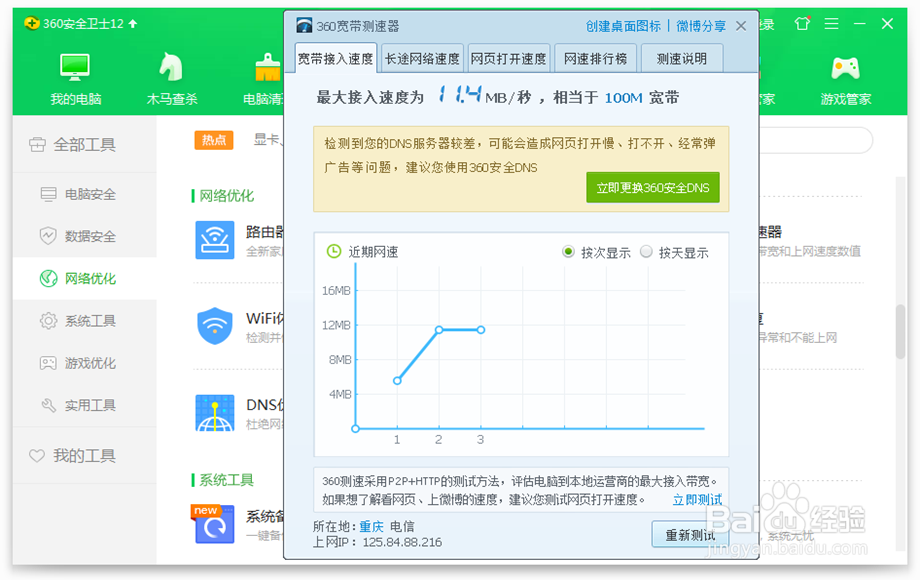Click the 重庆 location link
Screen dimensions: 920x580
pos(371,527)
